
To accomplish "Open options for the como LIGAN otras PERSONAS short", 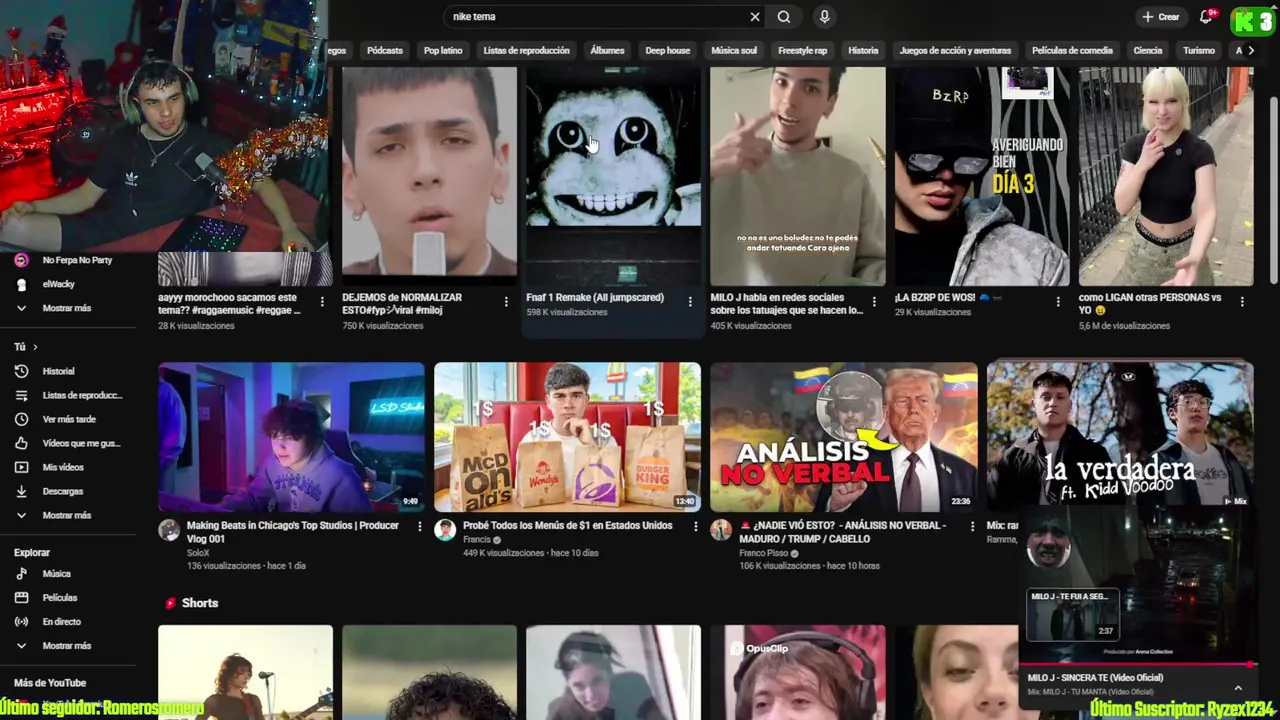I will [1242, 301].
